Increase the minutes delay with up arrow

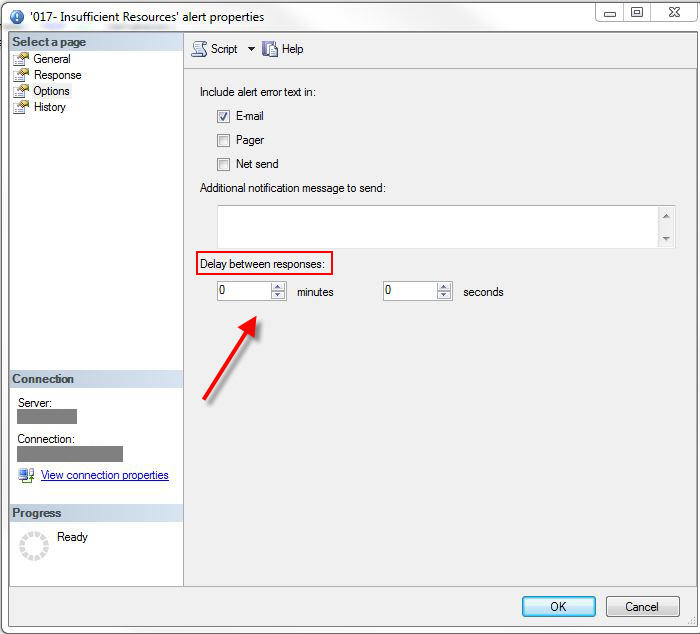tap(278, 287)
